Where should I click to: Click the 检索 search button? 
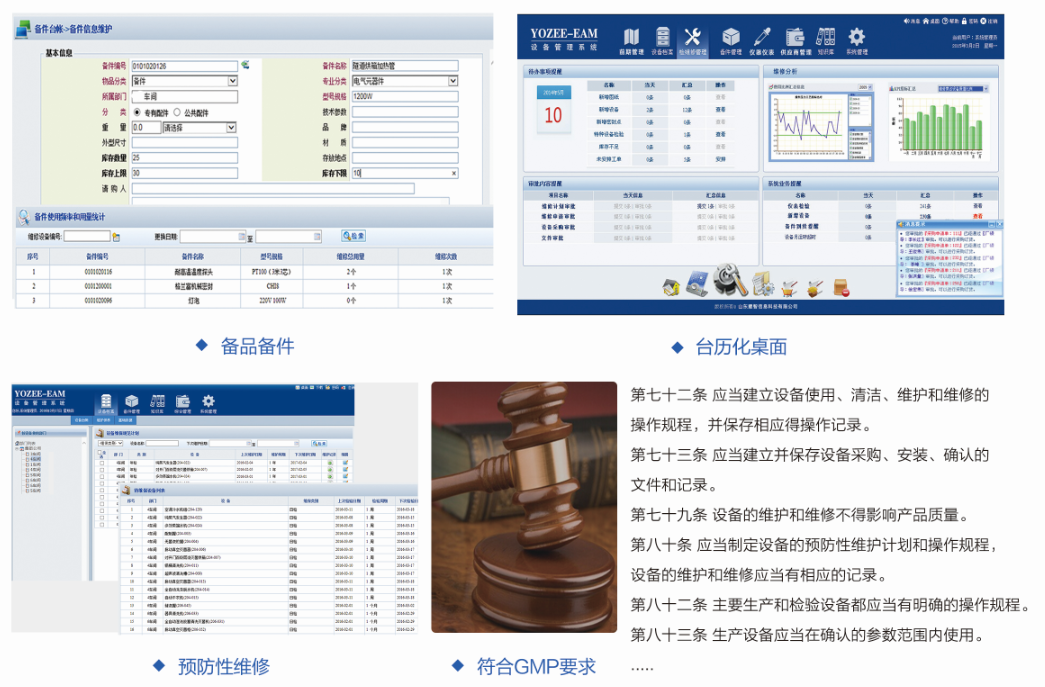point(352,234)
